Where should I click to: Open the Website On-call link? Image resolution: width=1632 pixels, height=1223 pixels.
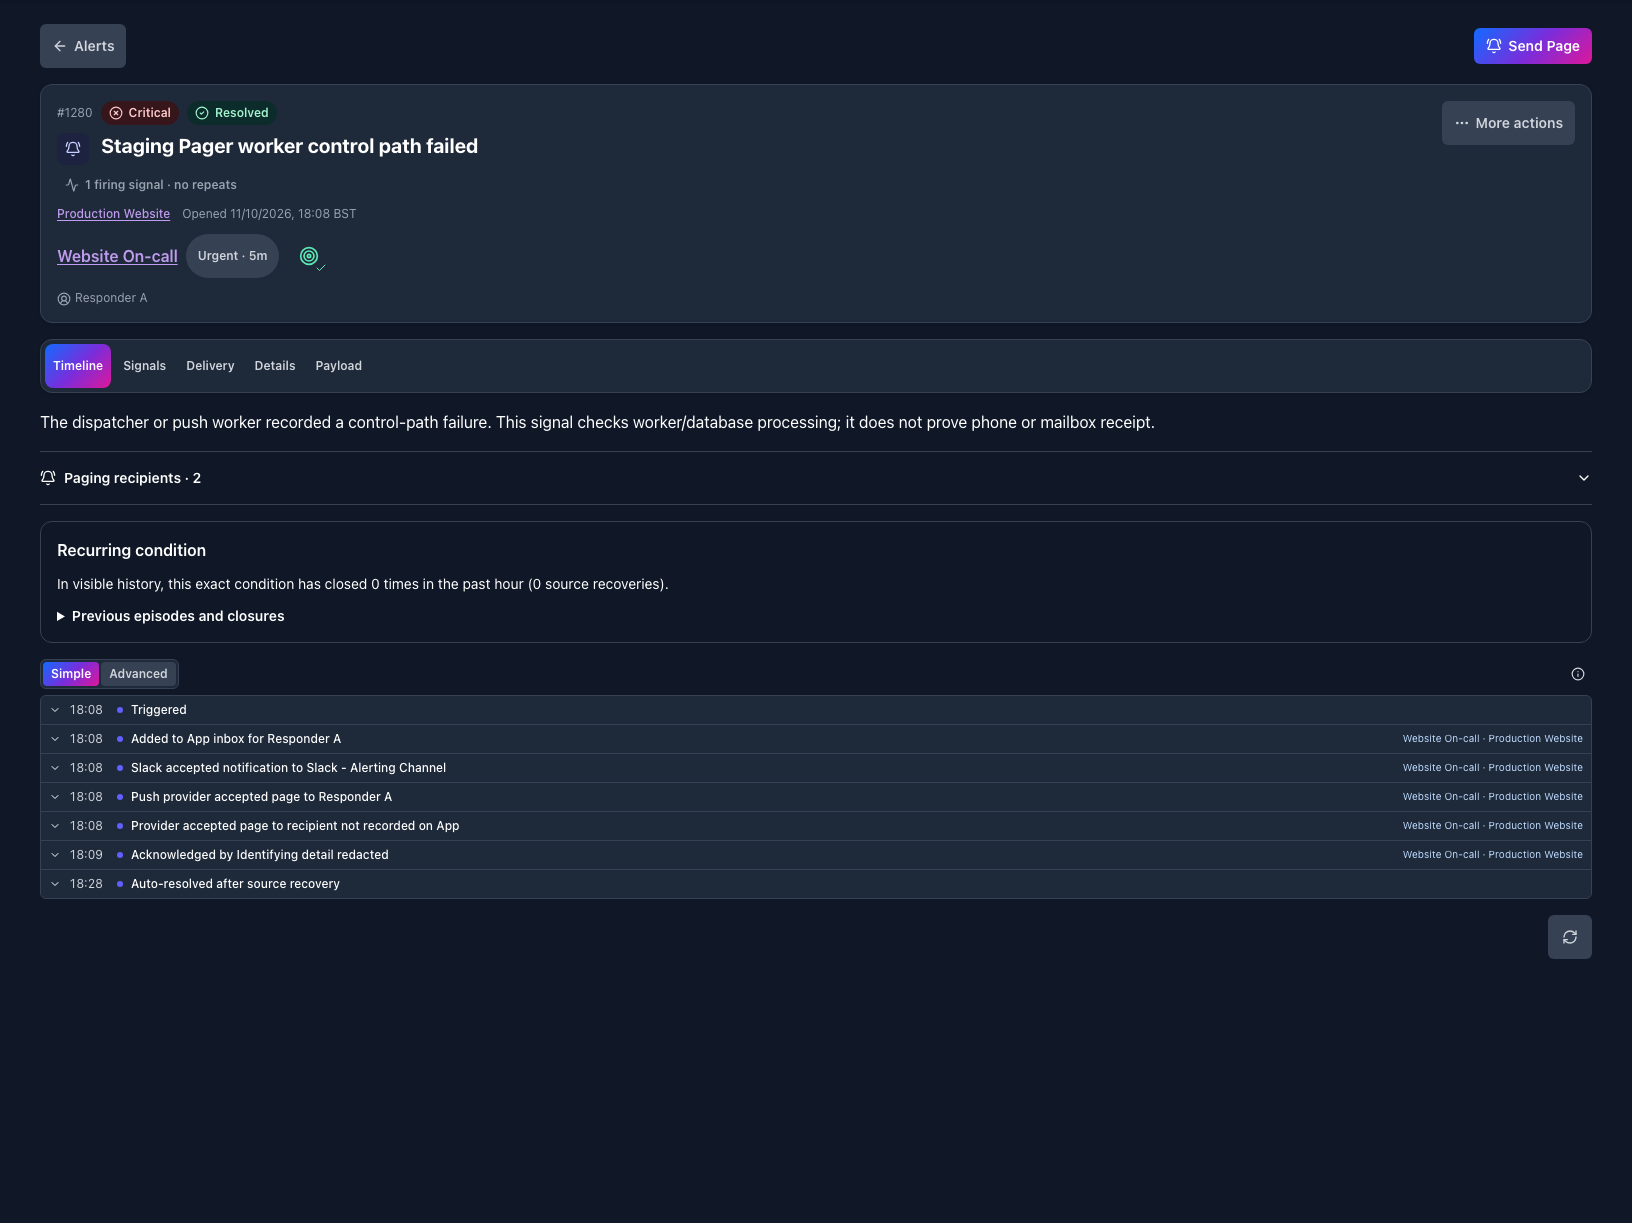point(117,256)
